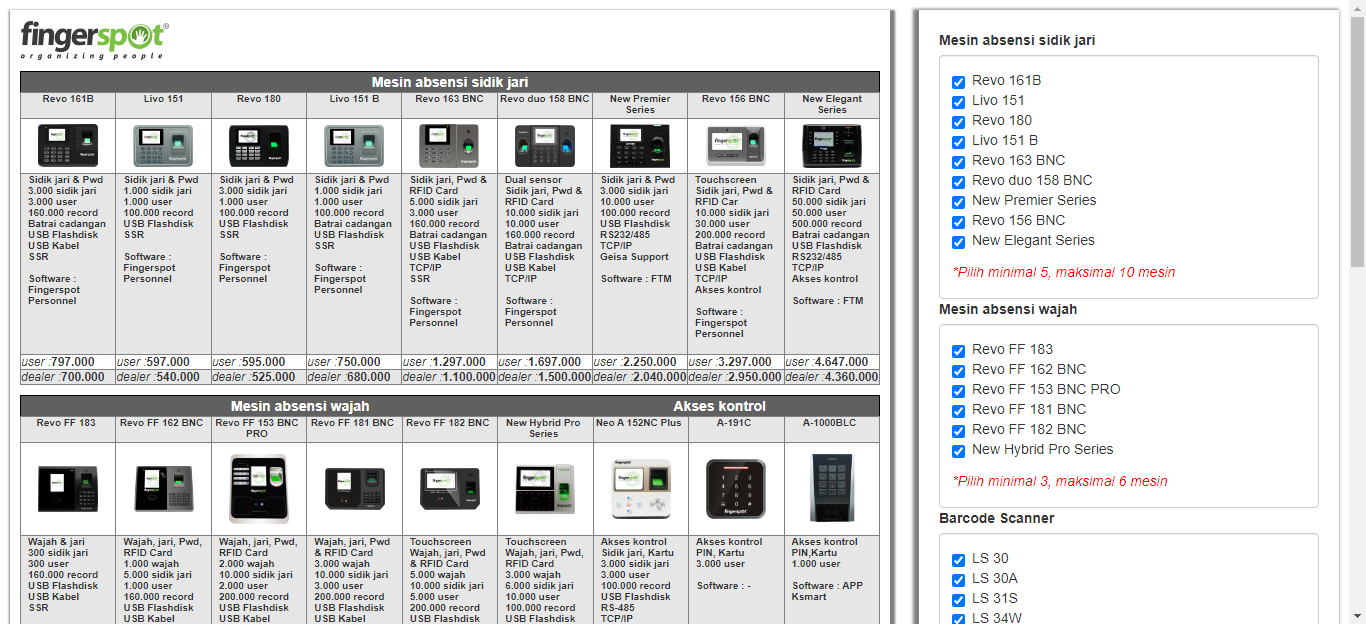Click the Revo duo 158 BNC image

click(x=545, y=146)
